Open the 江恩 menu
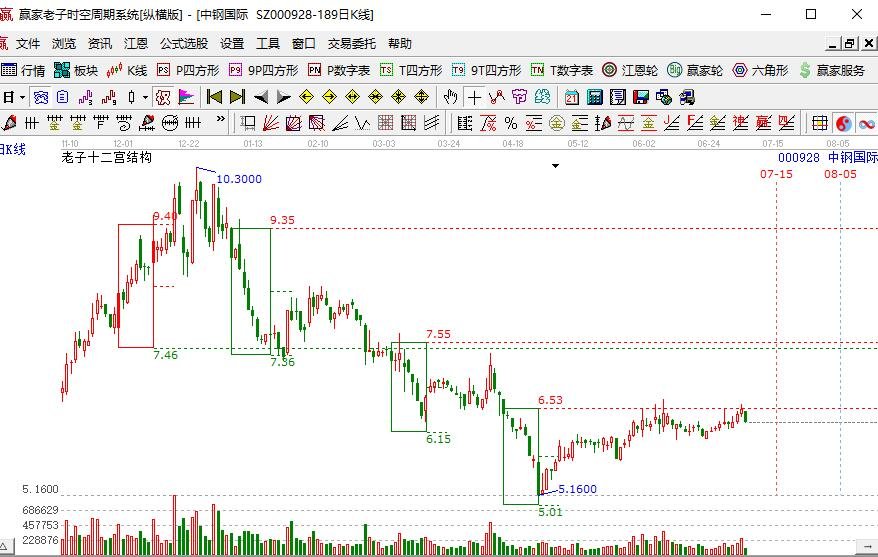Viewport: 878px width, 557px height. click(136, 44)
